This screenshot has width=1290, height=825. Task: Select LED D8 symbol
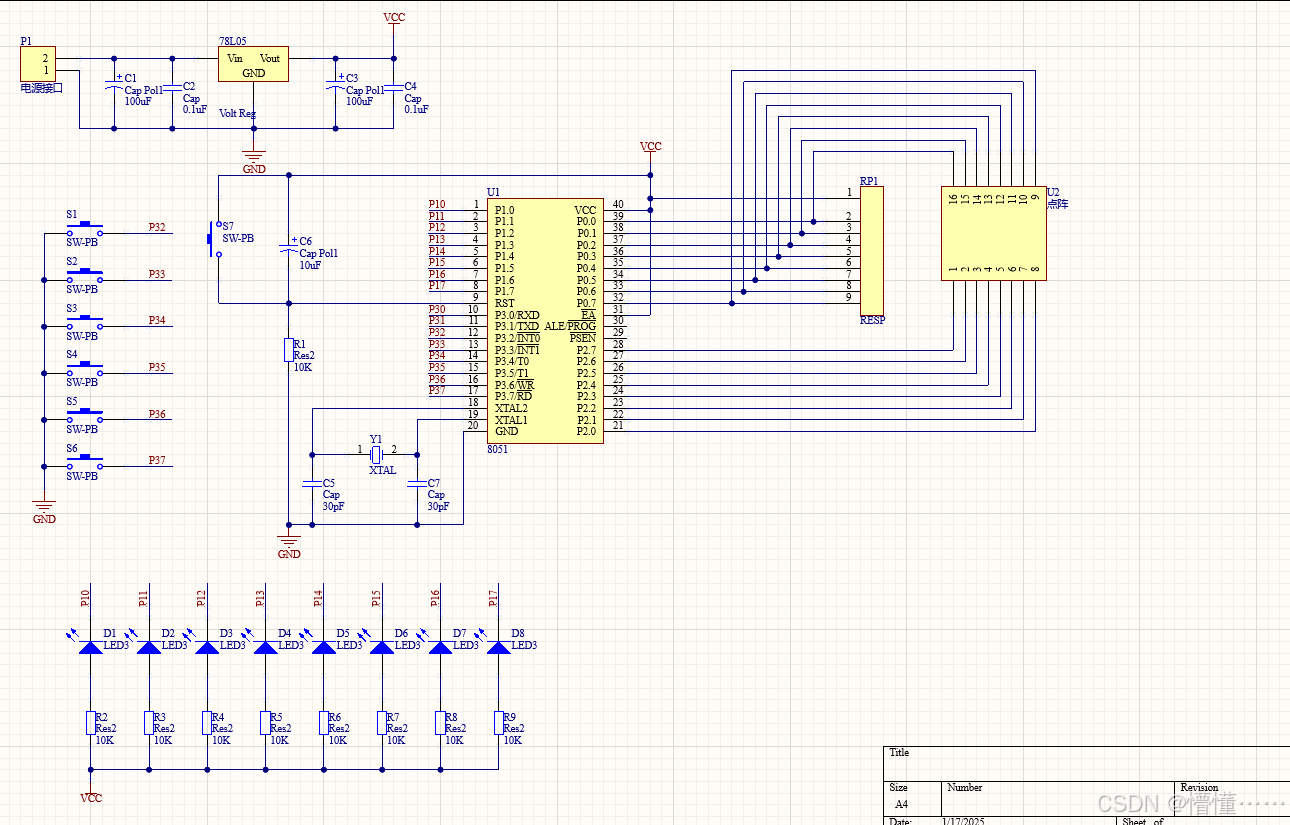(x=499, y=647)
